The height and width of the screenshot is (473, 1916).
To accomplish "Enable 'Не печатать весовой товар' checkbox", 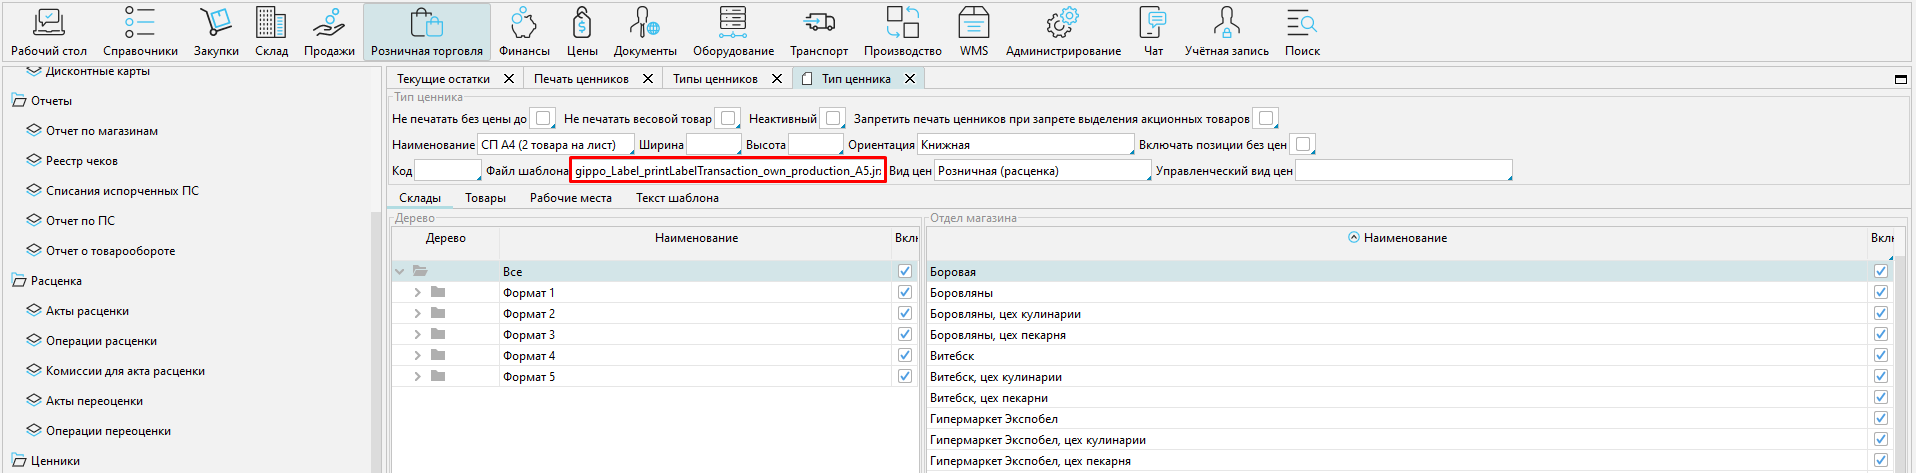I will point(728,119).
